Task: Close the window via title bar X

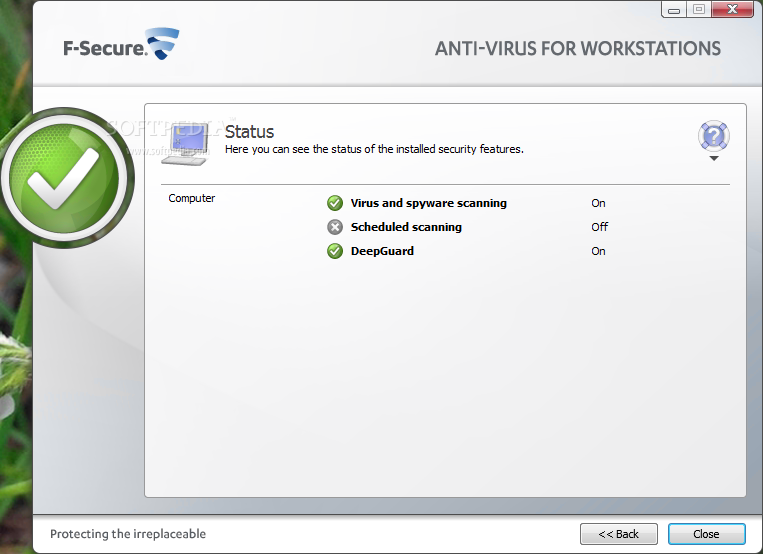Action: click(732, 9)
